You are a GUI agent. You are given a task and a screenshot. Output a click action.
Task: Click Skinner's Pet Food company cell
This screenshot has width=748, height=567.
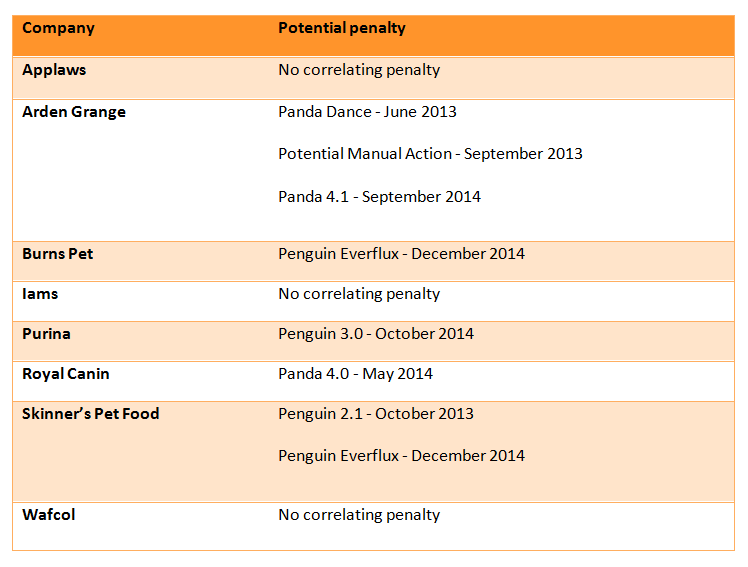[91, 414]
